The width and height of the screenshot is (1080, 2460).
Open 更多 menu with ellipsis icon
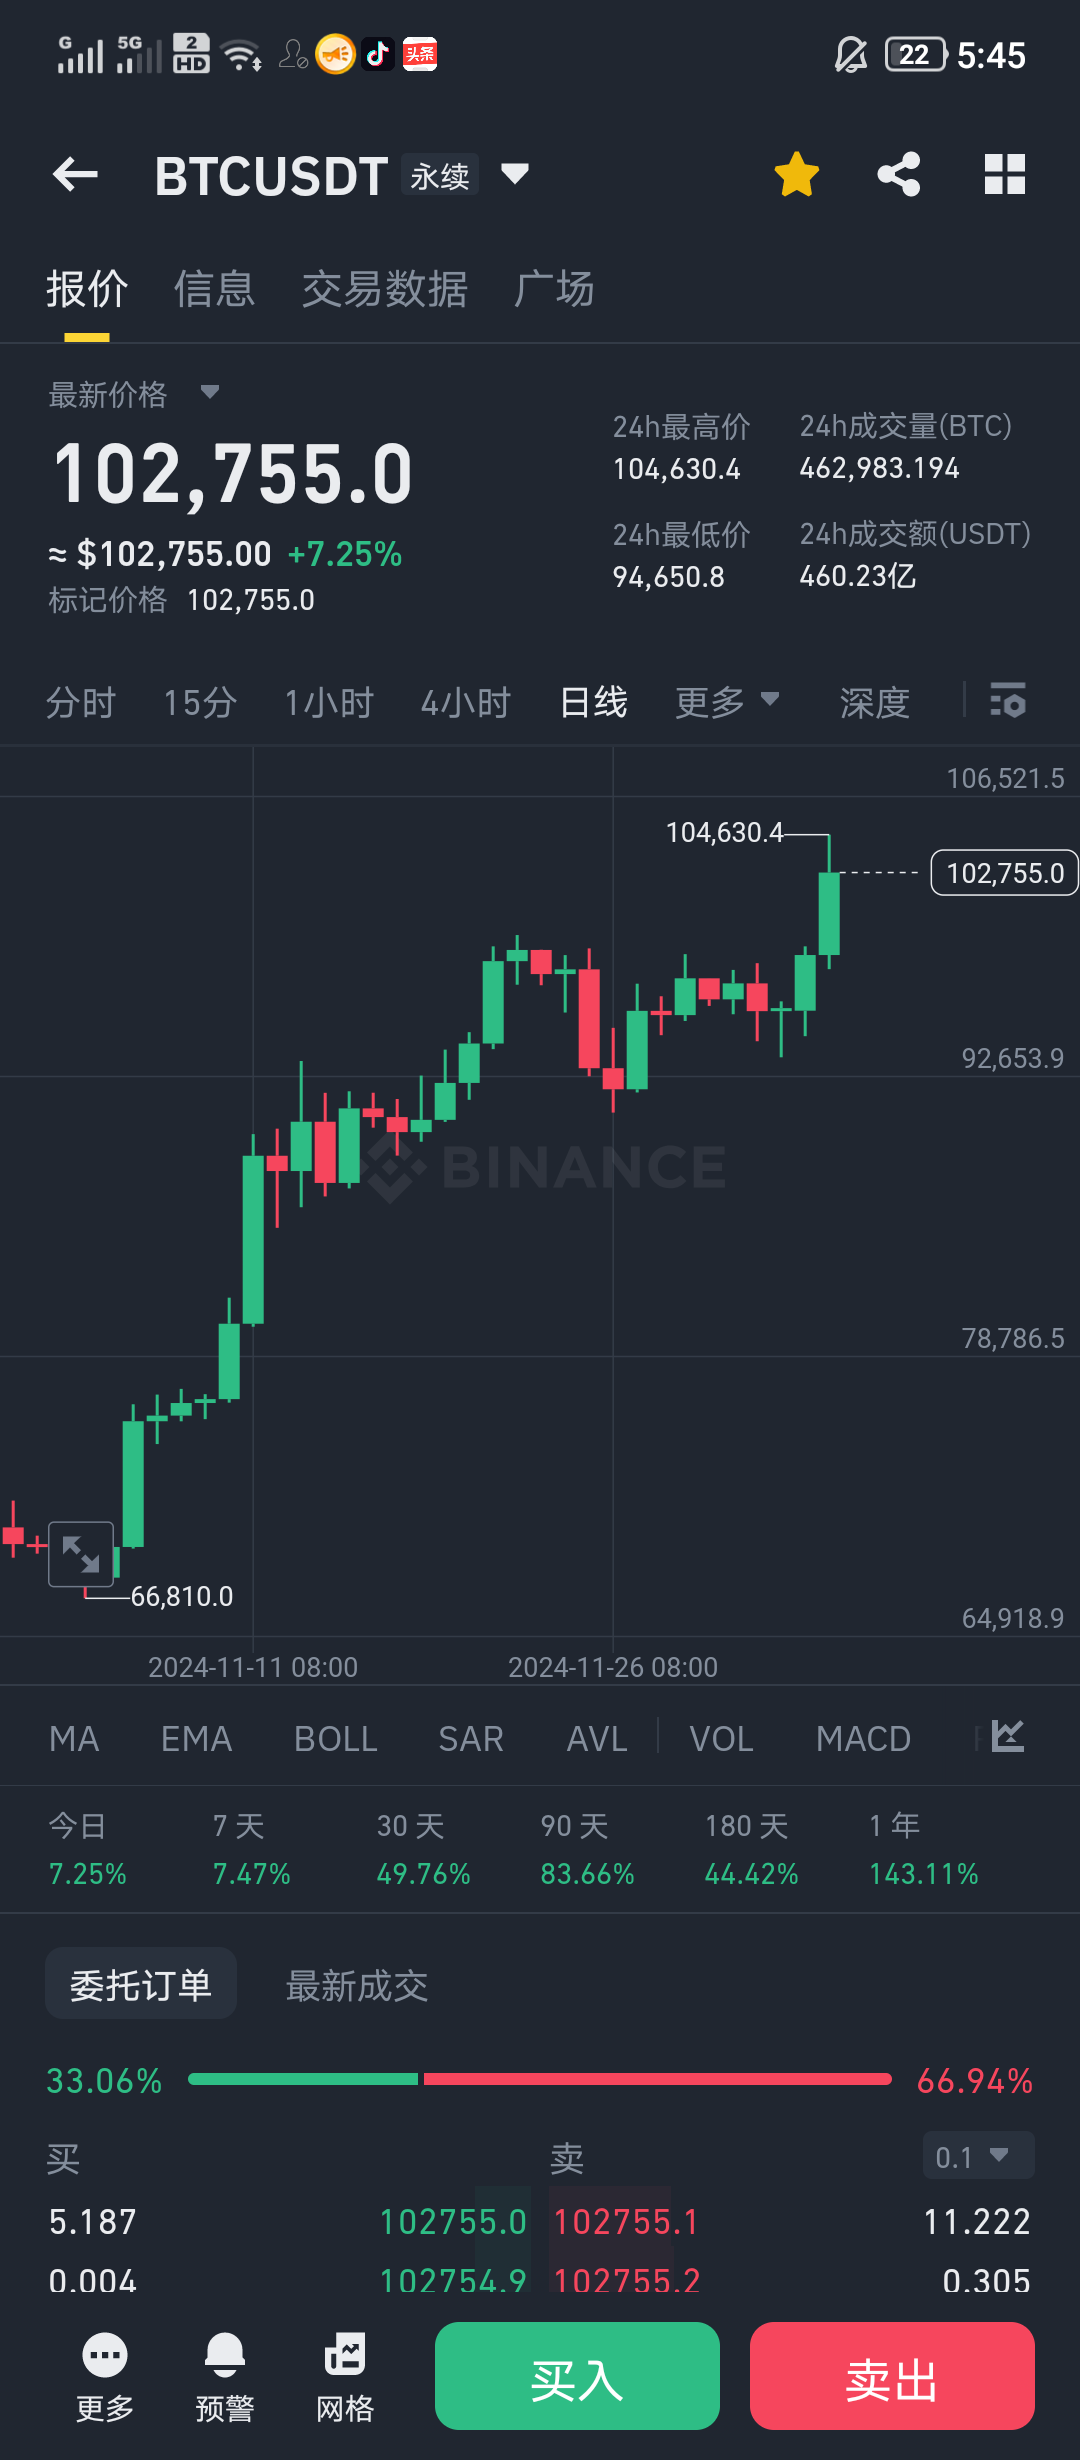point(105,2377)
